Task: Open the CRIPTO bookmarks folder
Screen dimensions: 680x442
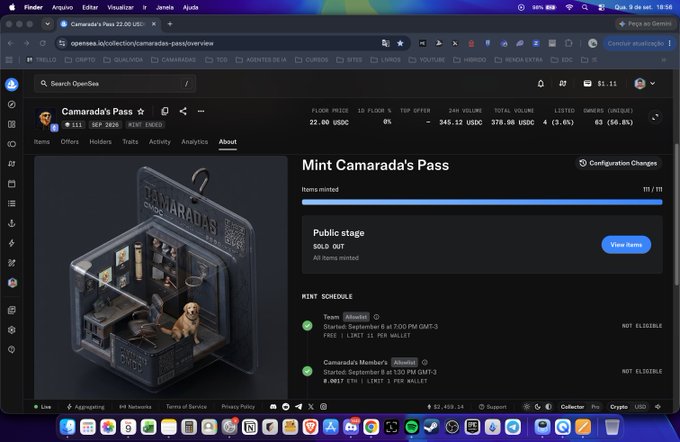Action: click(x=80, y=60)
